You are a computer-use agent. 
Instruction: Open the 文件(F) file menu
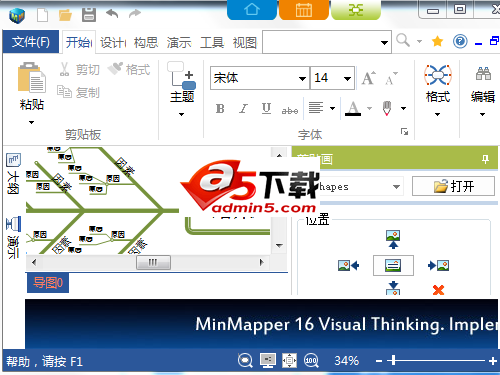(31, 42)
